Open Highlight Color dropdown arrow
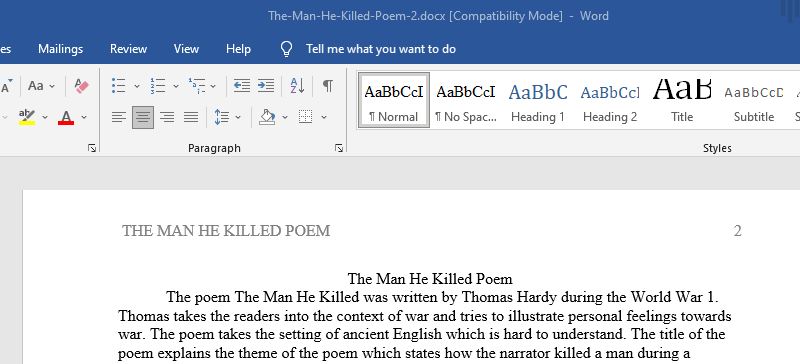 coord(45,118)
